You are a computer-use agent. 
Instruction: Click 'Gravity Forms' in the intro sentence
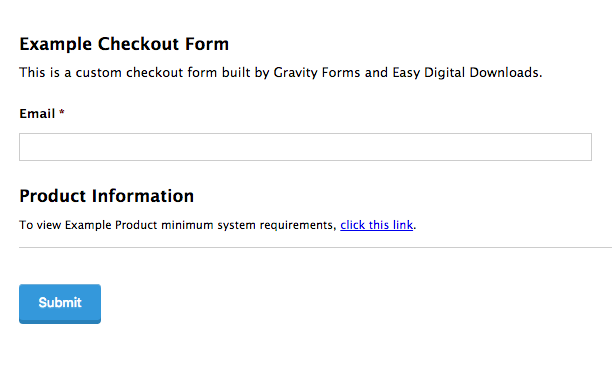317,73
